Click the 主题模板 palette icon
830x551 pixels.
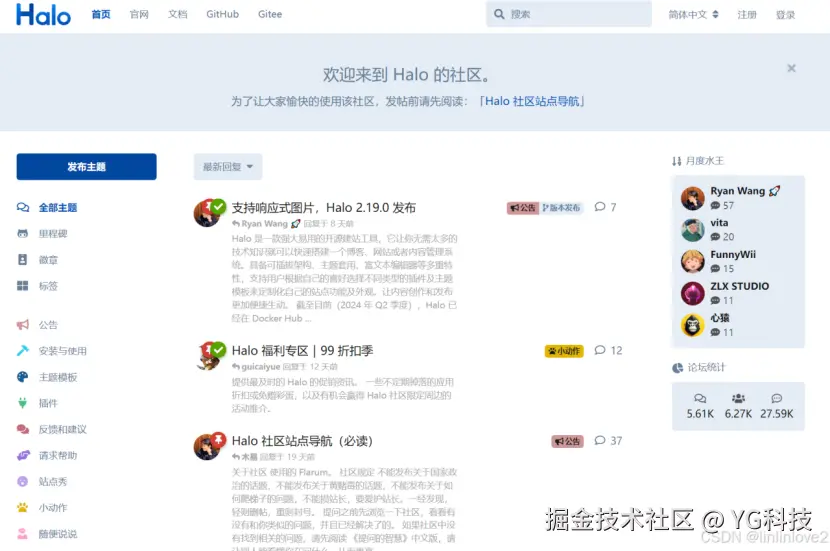pos(23,377)
